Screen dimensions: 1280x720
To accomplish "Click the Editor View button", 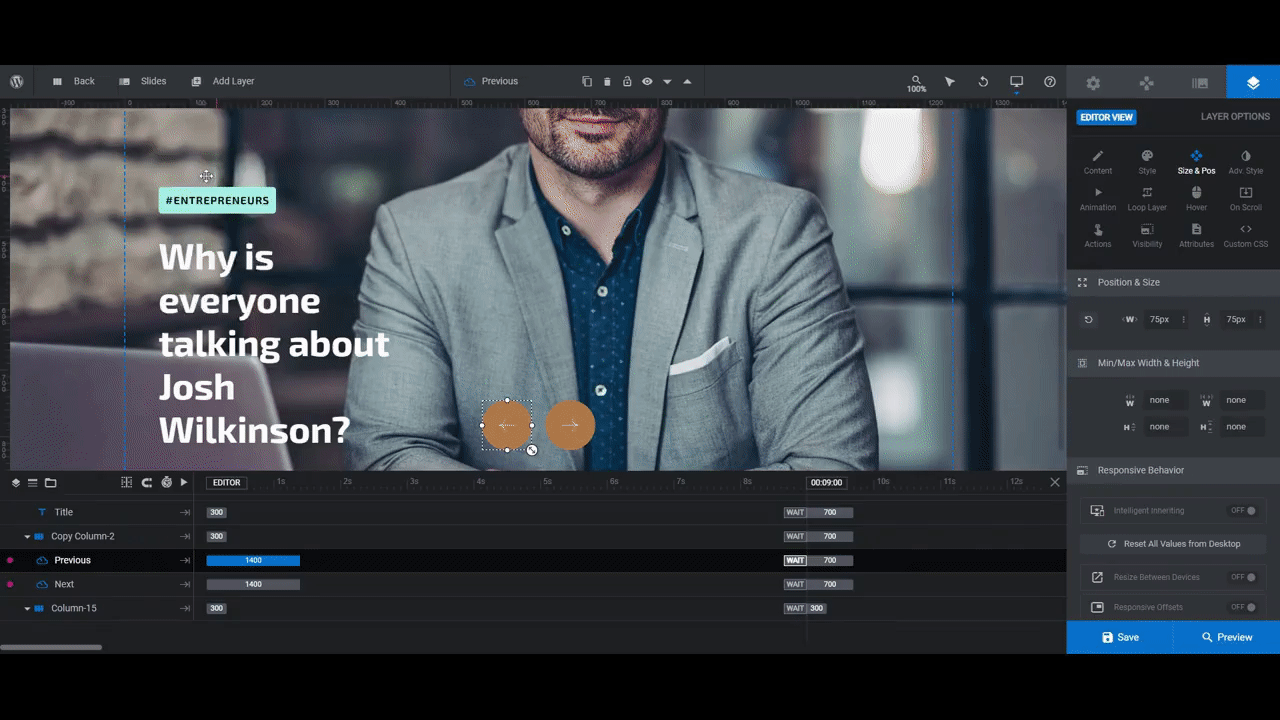I will point(1106,117).
